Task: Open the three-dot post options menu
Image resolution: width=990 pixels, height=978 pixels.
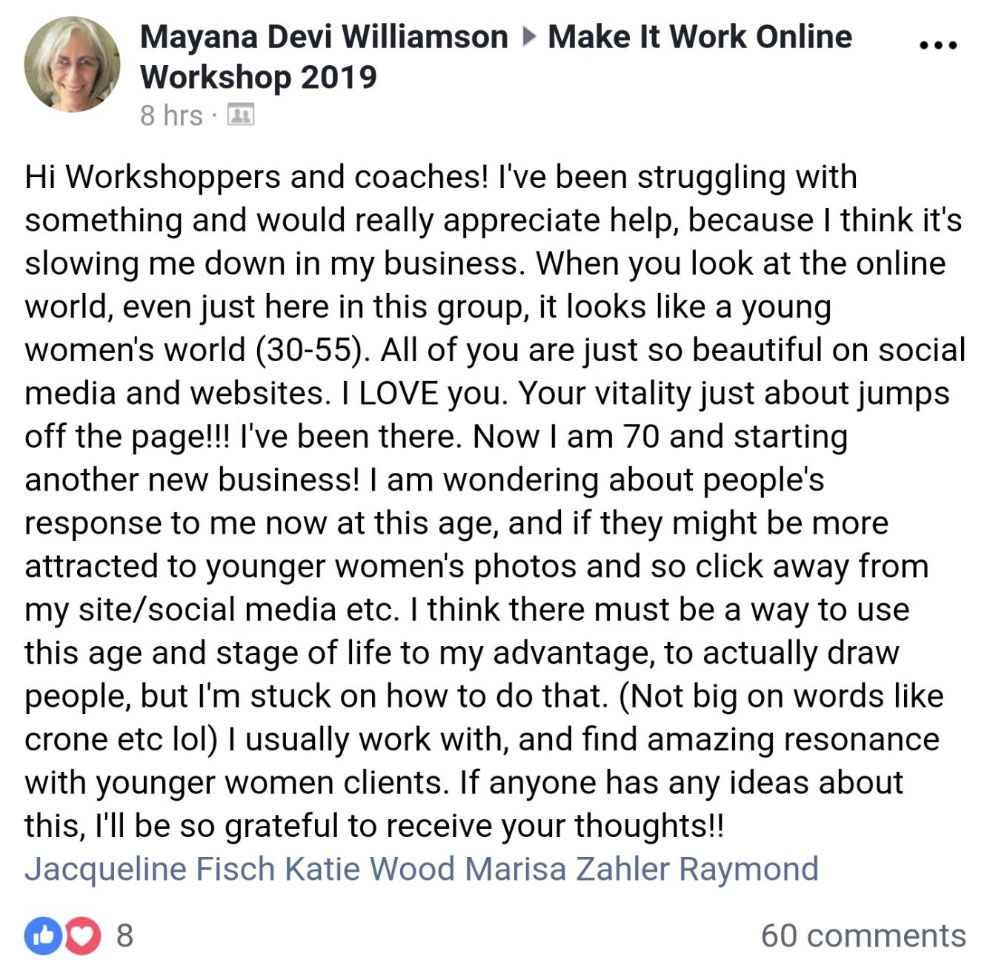Action: (x=937, y=45)
